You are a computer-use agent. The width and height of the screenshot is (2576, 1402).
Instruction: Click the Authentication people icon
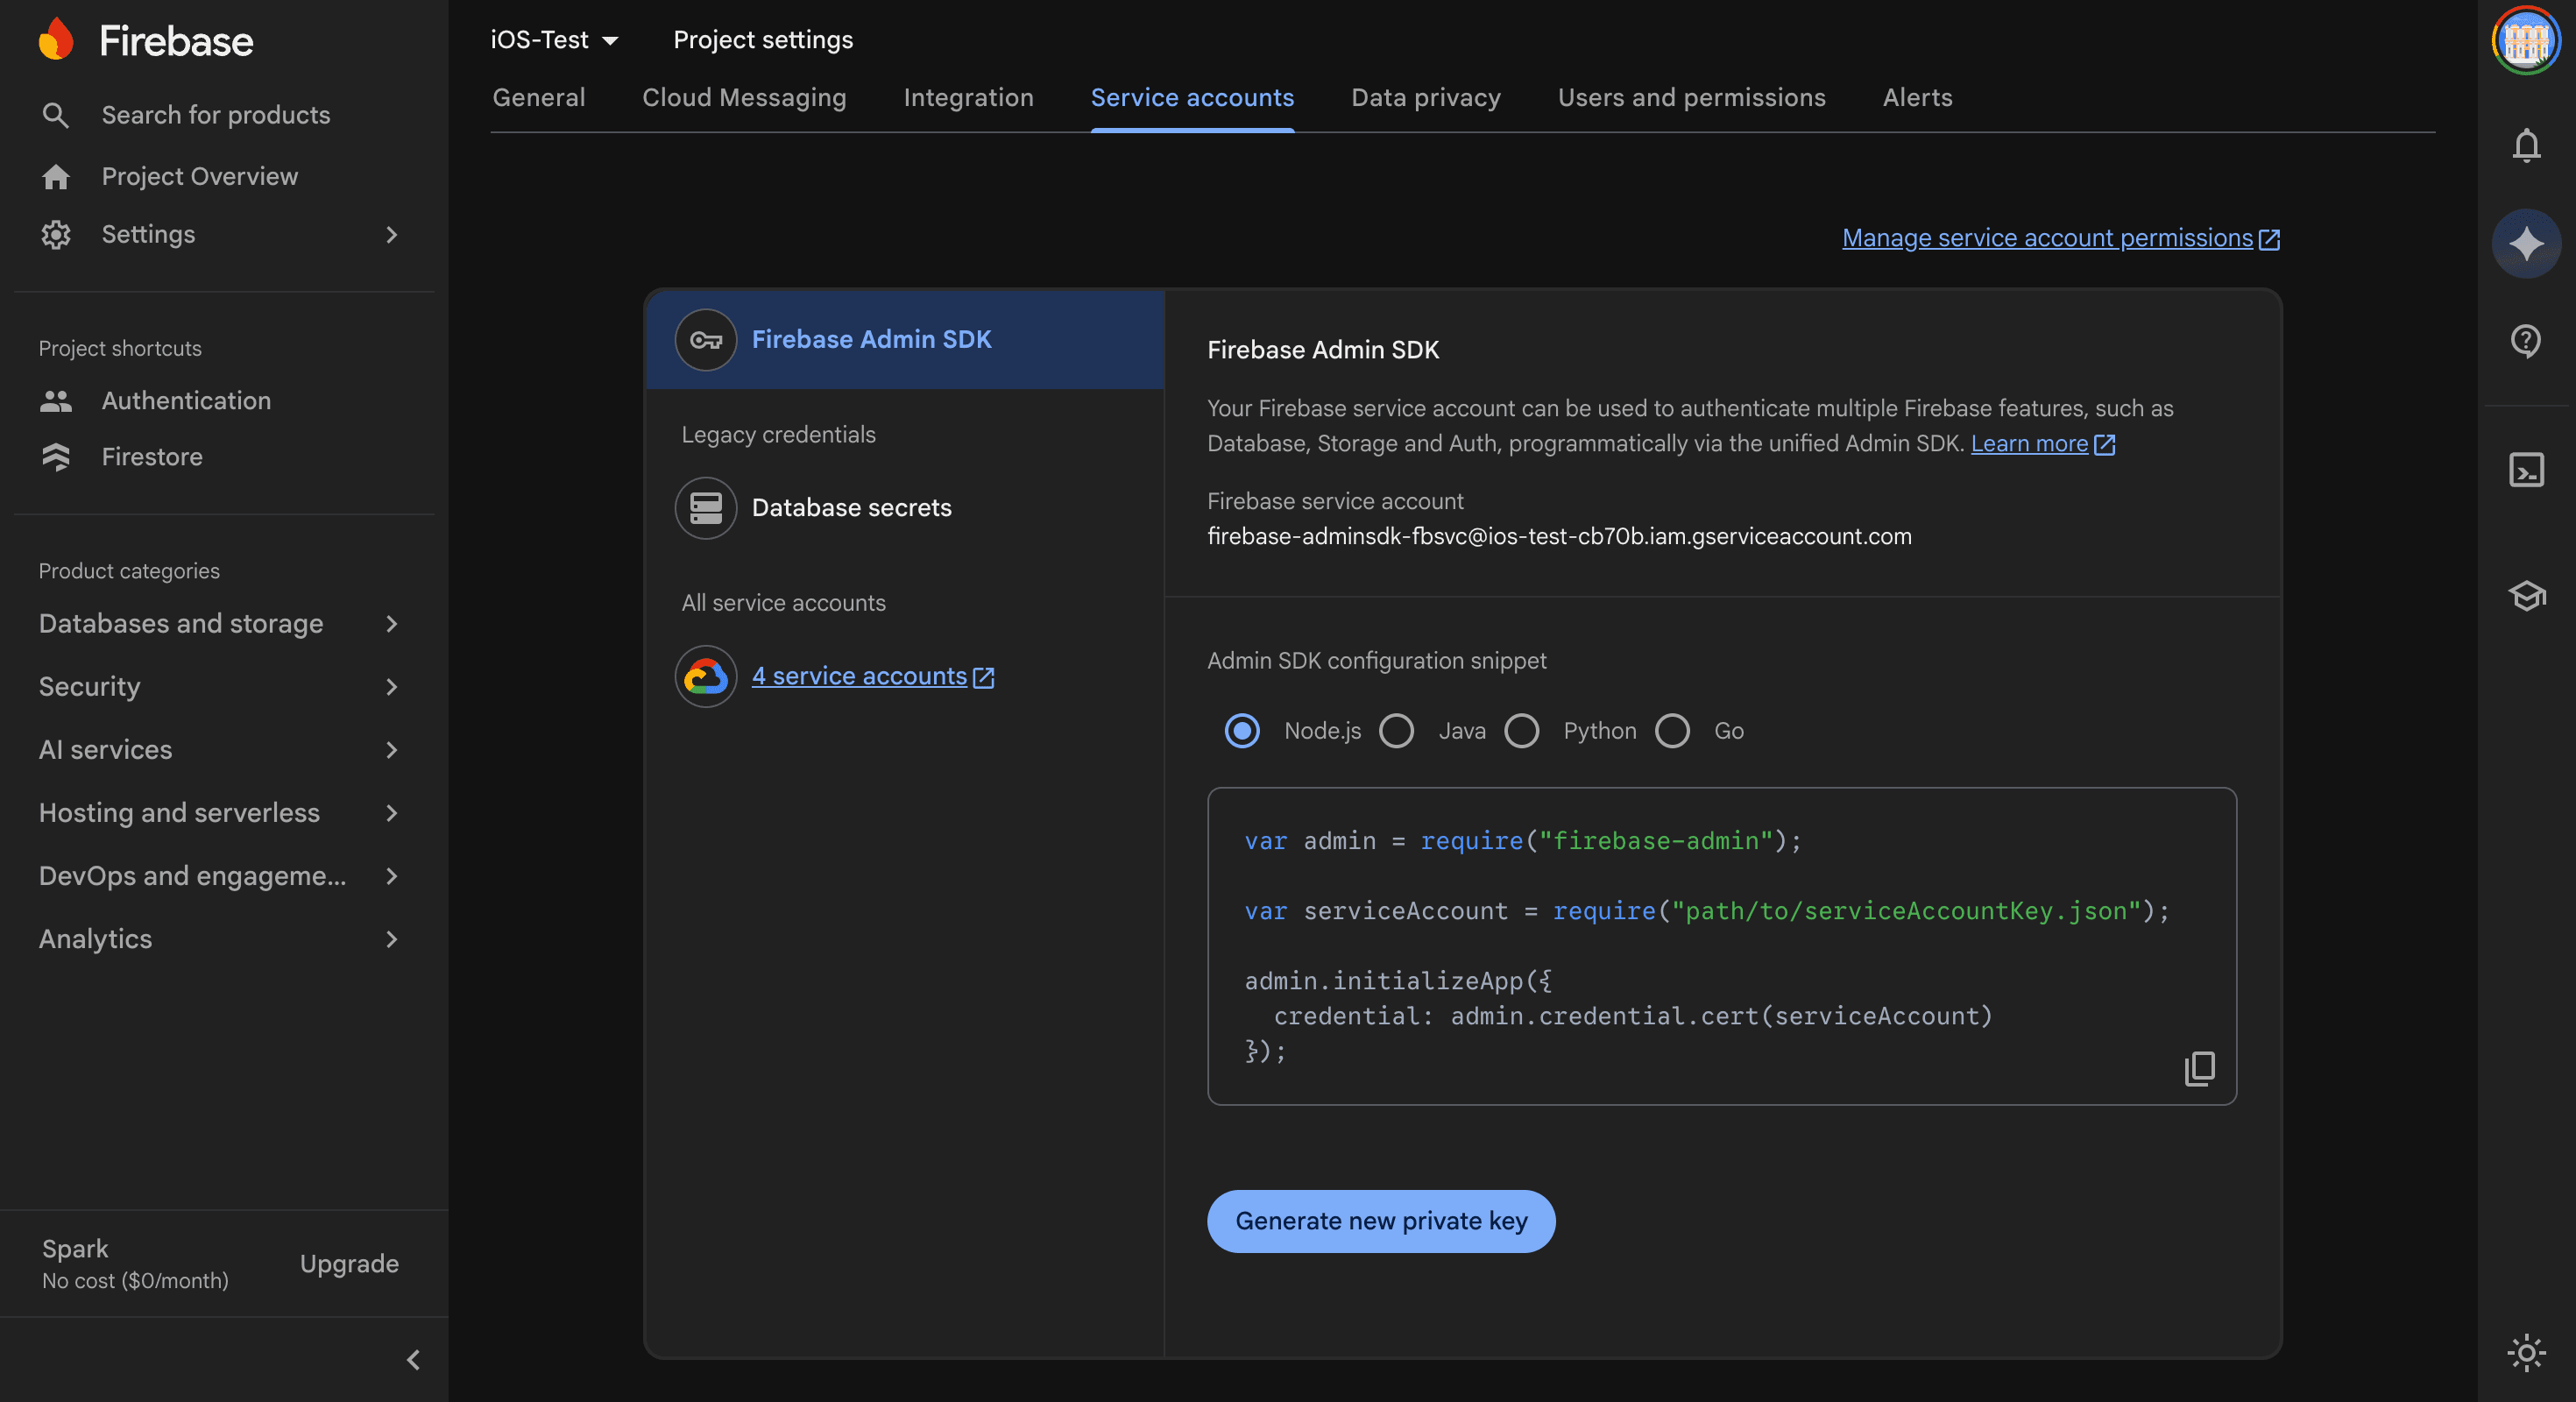coord(56,401)
